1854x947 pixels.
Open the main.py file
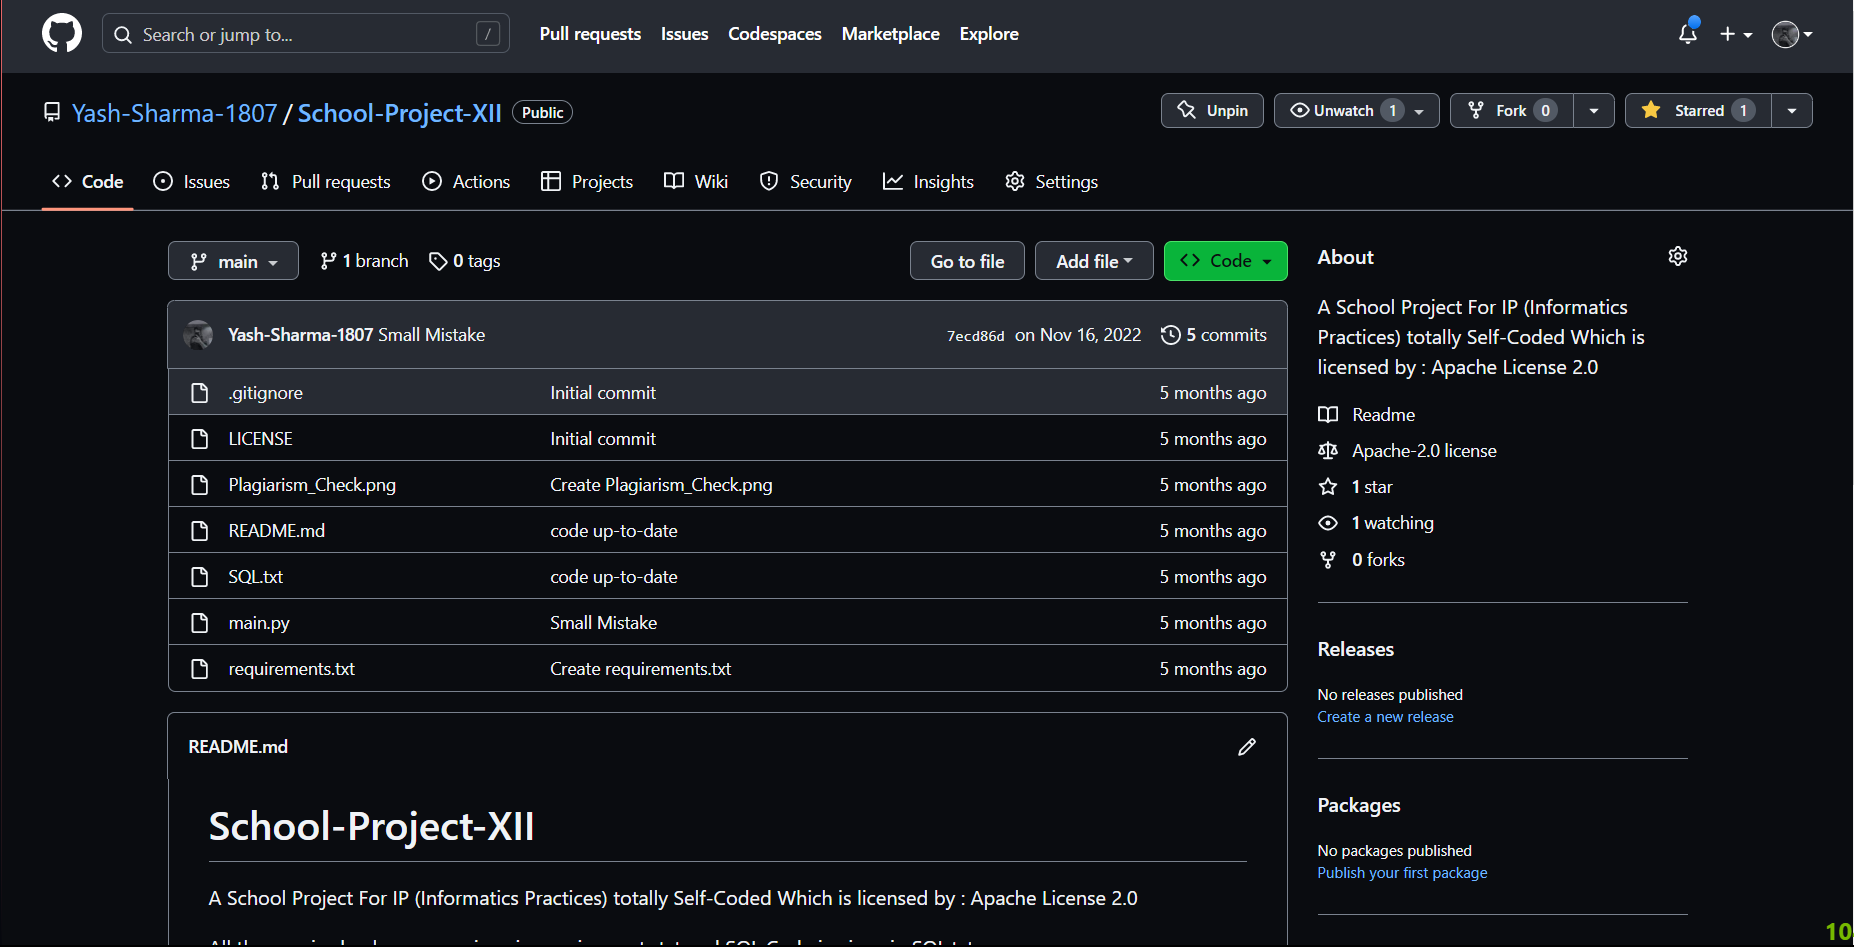coord(259,623)
